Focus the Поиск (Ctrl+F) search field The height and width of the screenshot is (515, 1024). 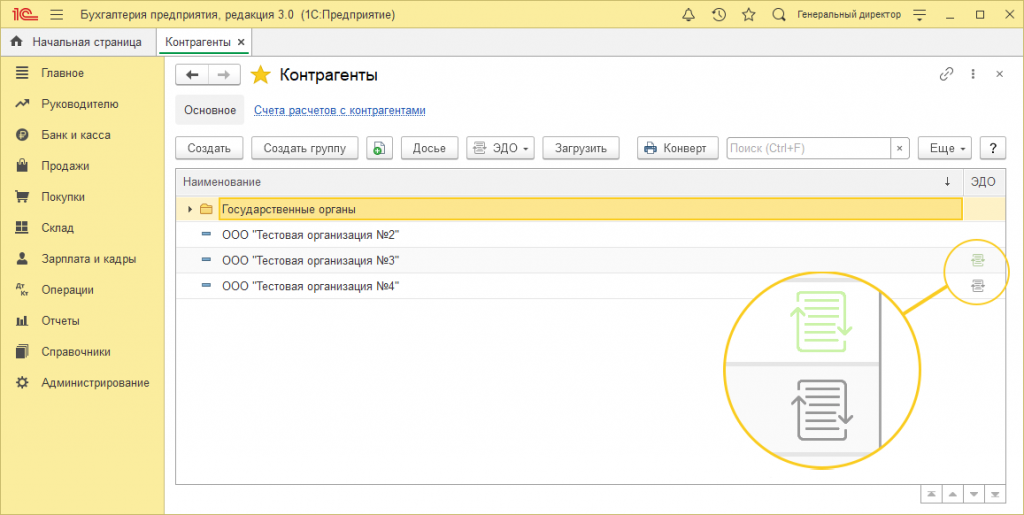coord(808,148)
